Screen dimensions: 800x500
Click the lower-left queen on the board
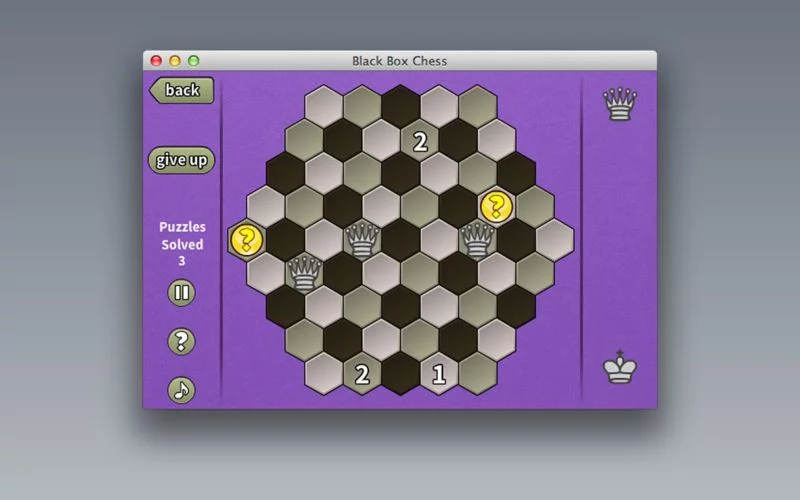(x=305, y=273)
